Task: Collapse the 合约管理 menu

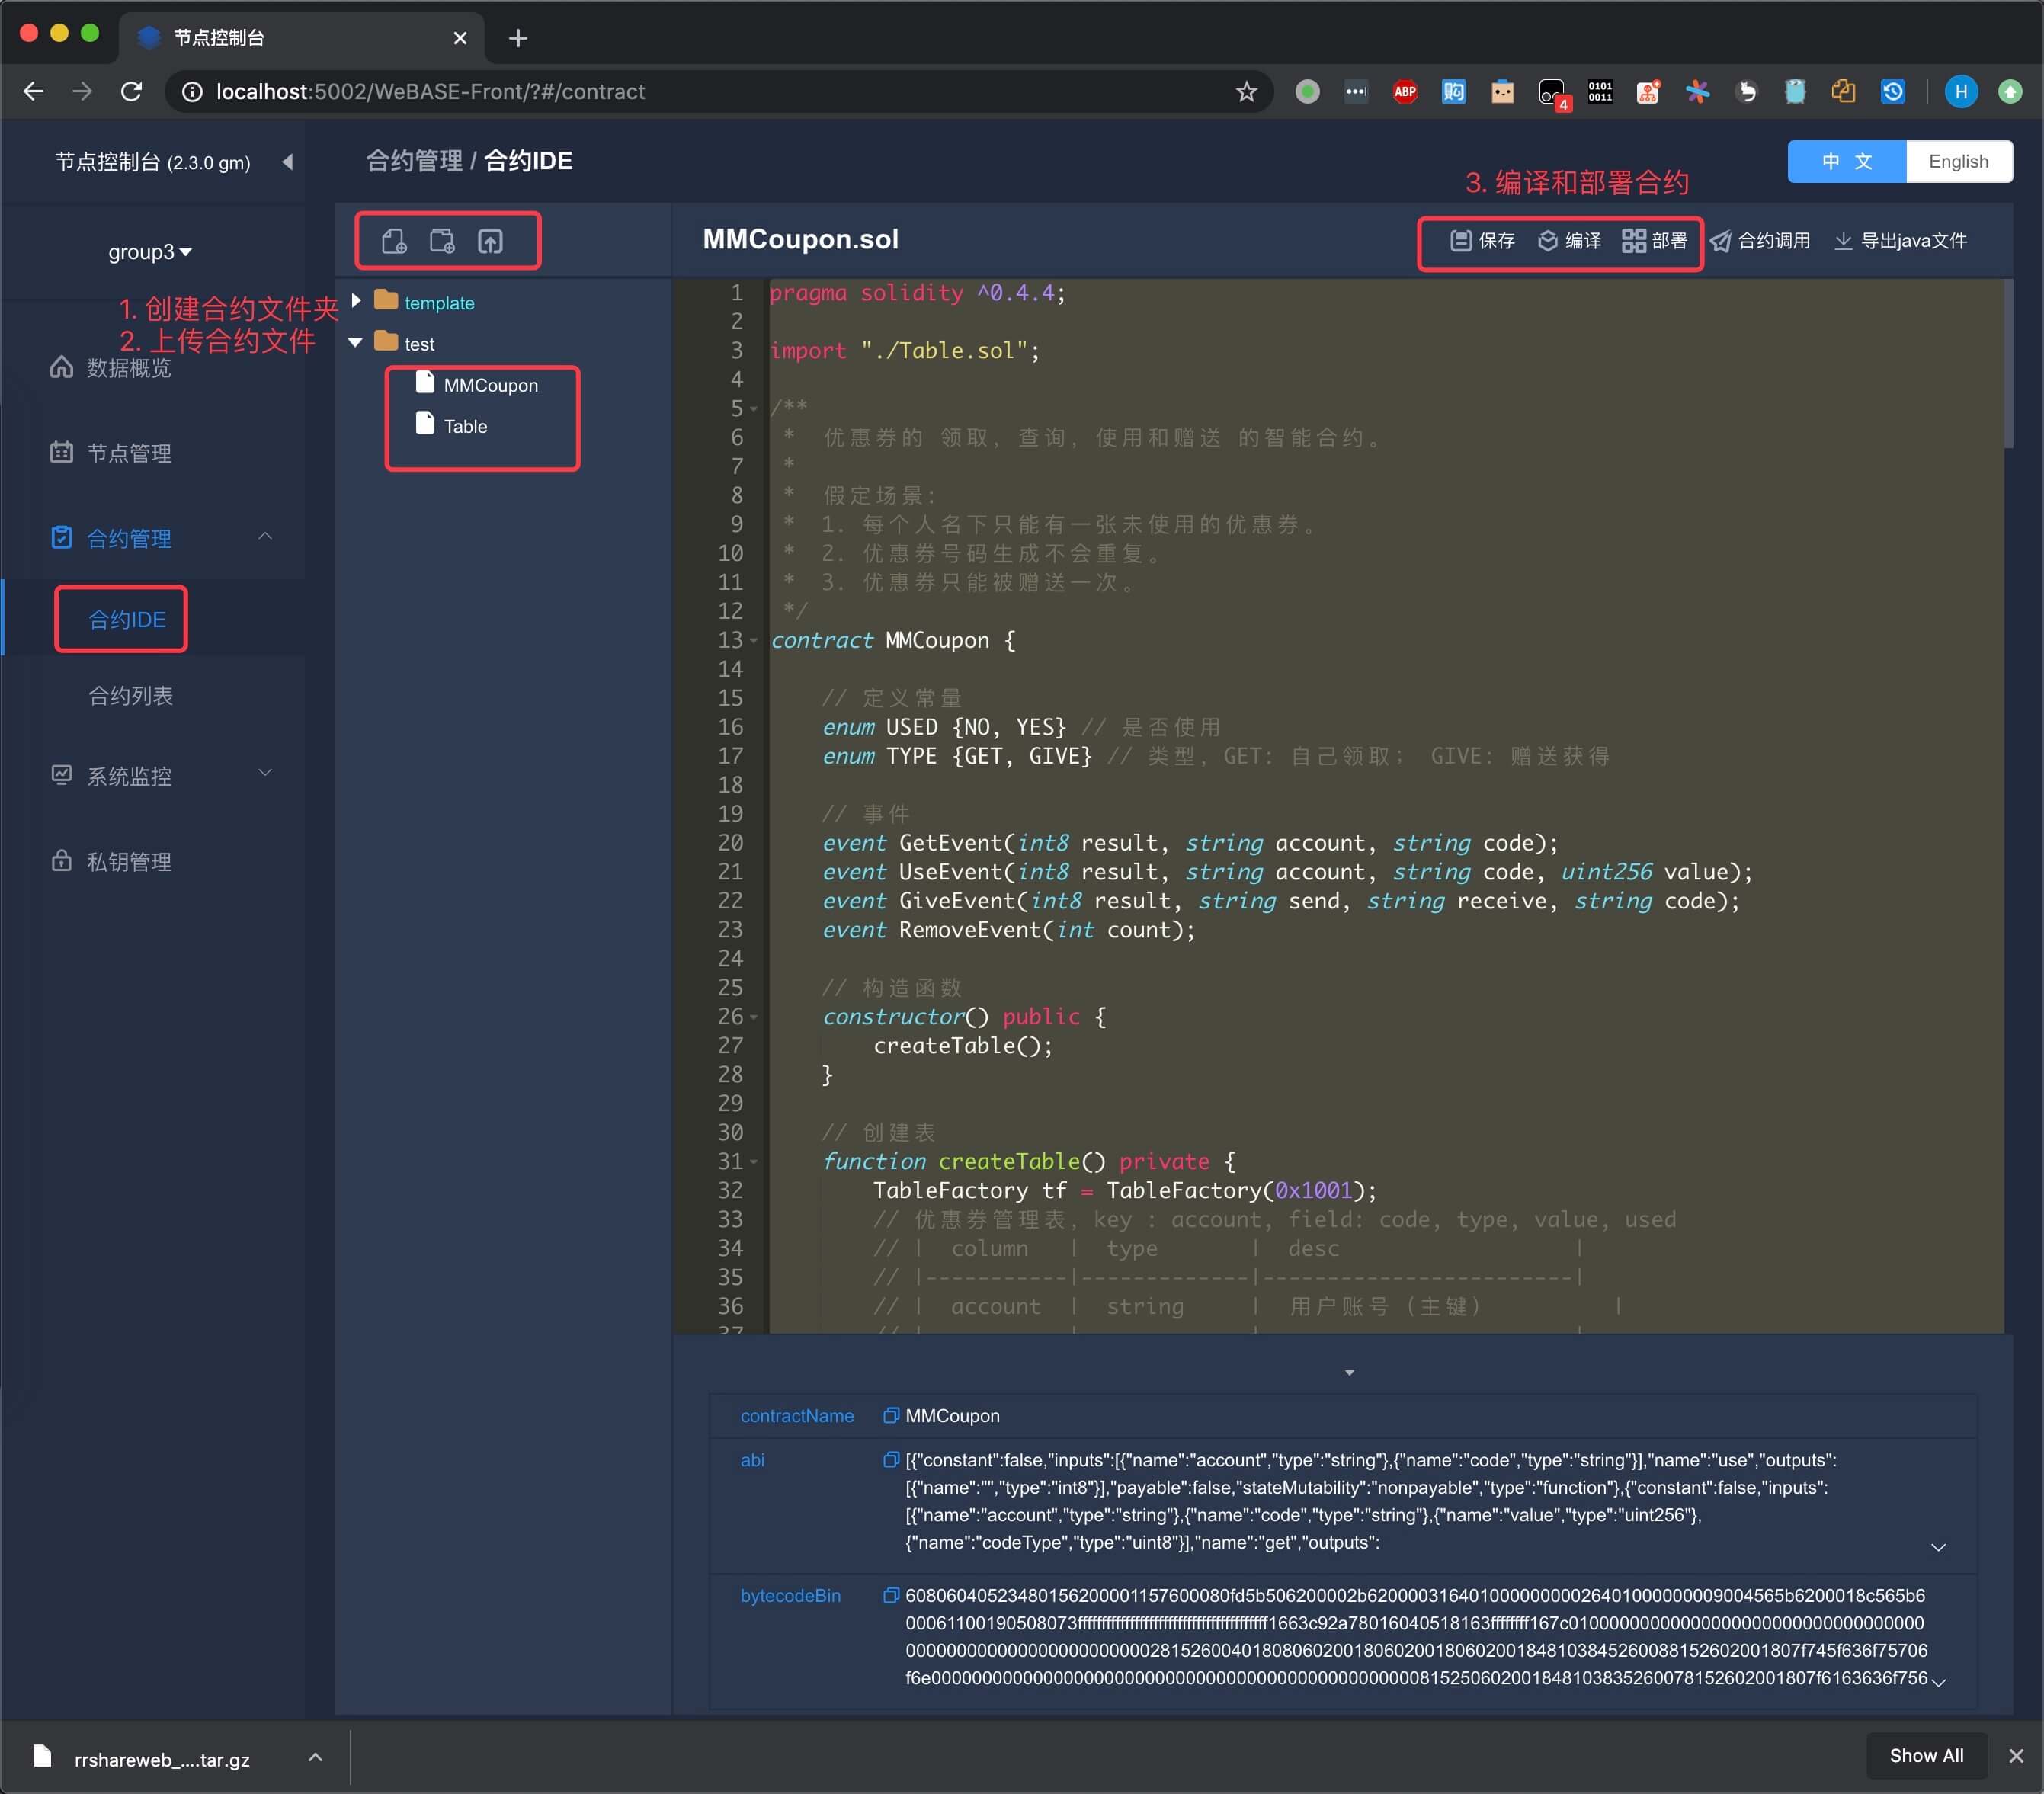Action: tap(265, 537)
